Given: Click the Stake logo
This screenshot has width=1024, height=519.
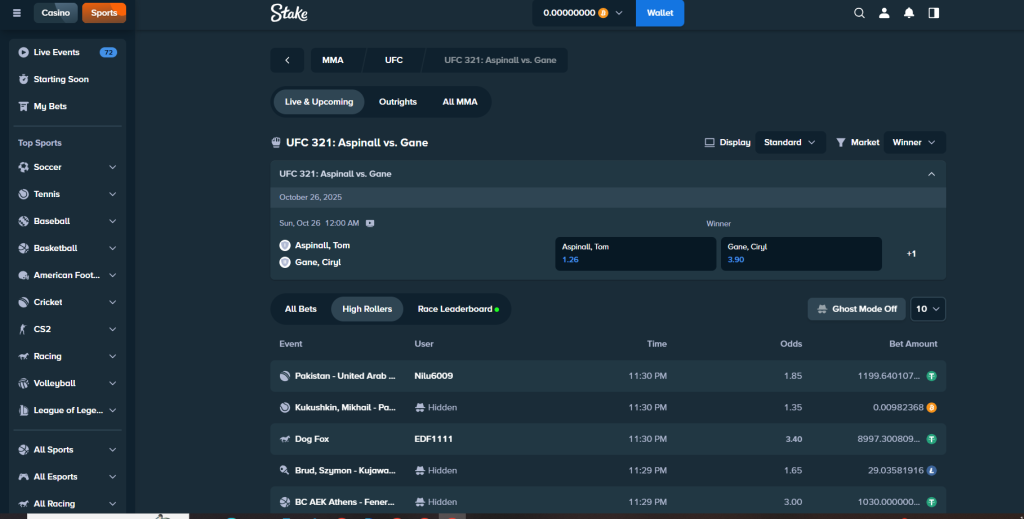Looking at the screenshot, I should 289,13.
